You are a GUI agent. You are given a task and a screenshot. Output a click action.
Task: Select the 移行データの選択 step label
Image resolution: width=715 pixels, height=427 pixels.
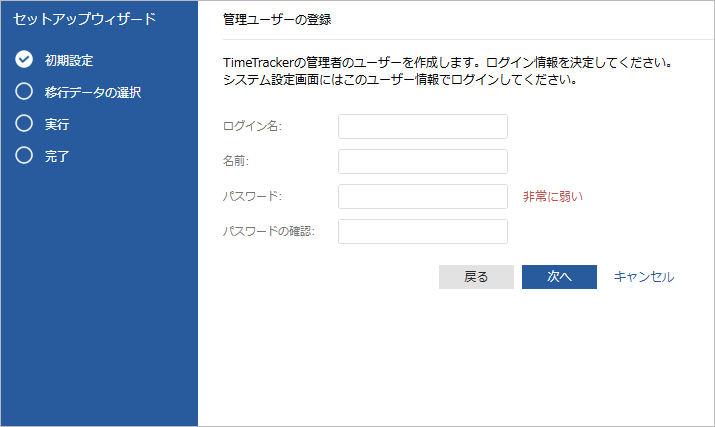[x=93, y=92]
